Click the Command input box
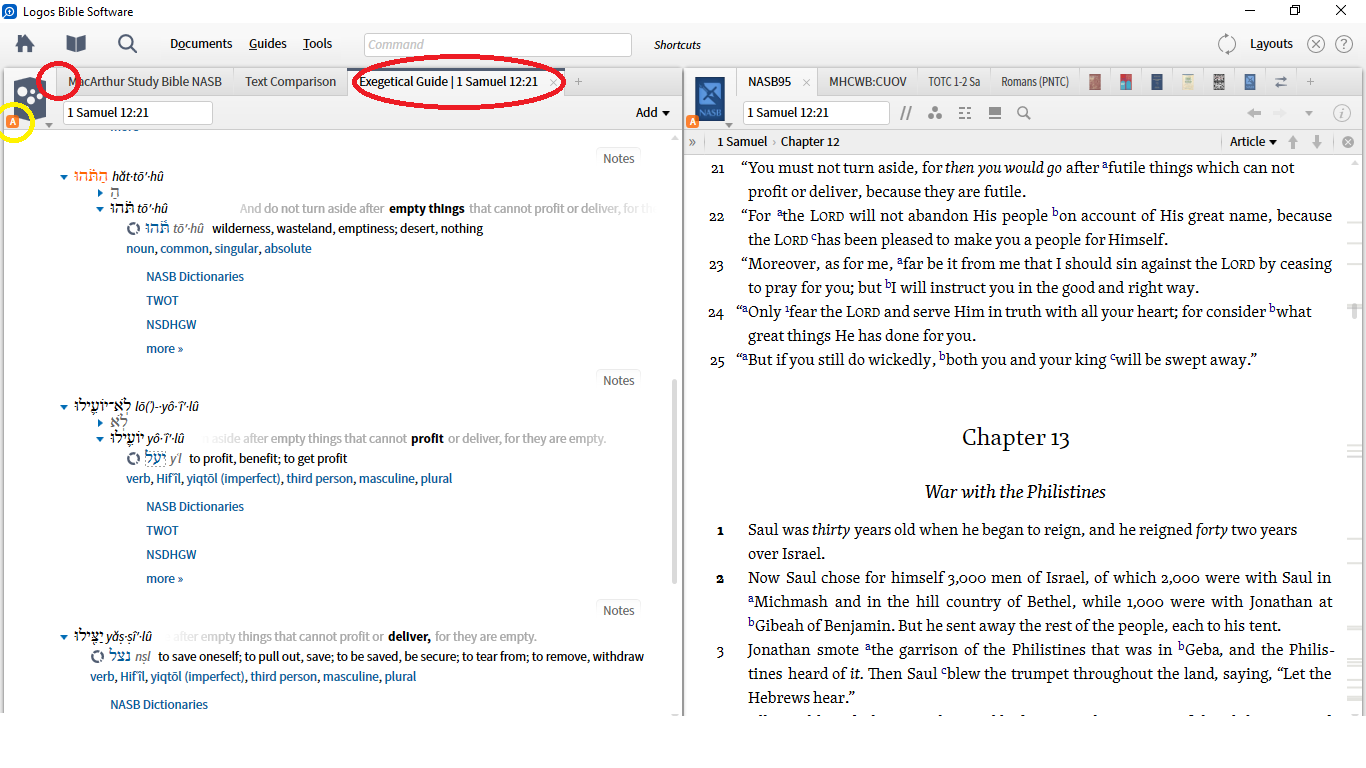Image resolution: width=1366 pixels, height=768 pixels. [x=498, y=45]
